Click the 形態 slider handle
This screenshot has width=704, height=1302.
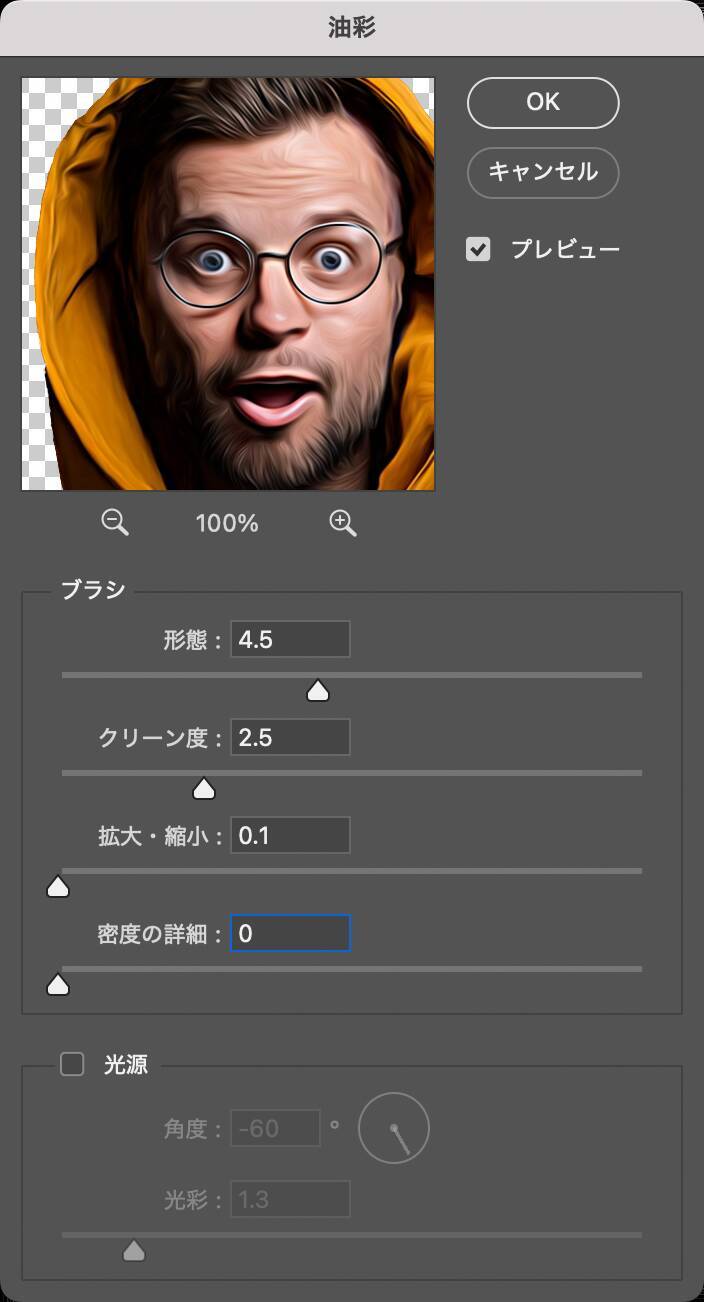click(318, 690)
